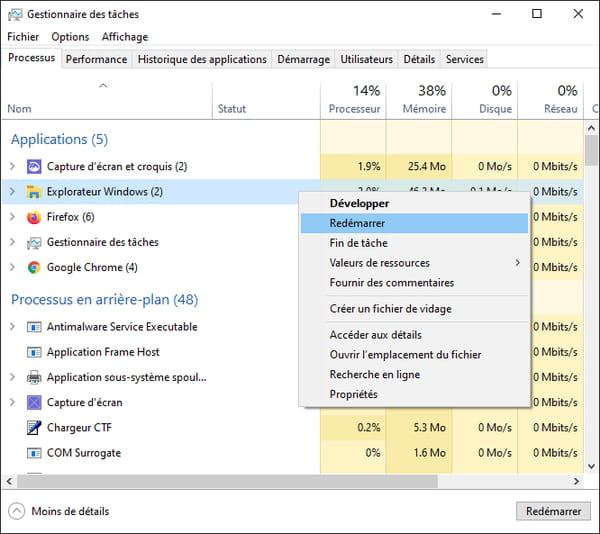Screen dimensions: 600x534
Task: Open the Options menu
Action: (70, 37)
